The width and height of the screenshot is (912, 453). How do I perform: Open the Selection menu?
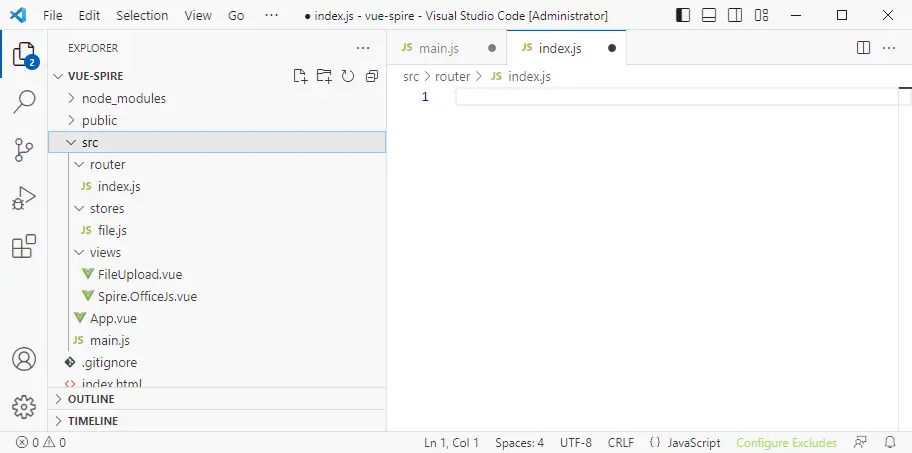tap(142, 16)
